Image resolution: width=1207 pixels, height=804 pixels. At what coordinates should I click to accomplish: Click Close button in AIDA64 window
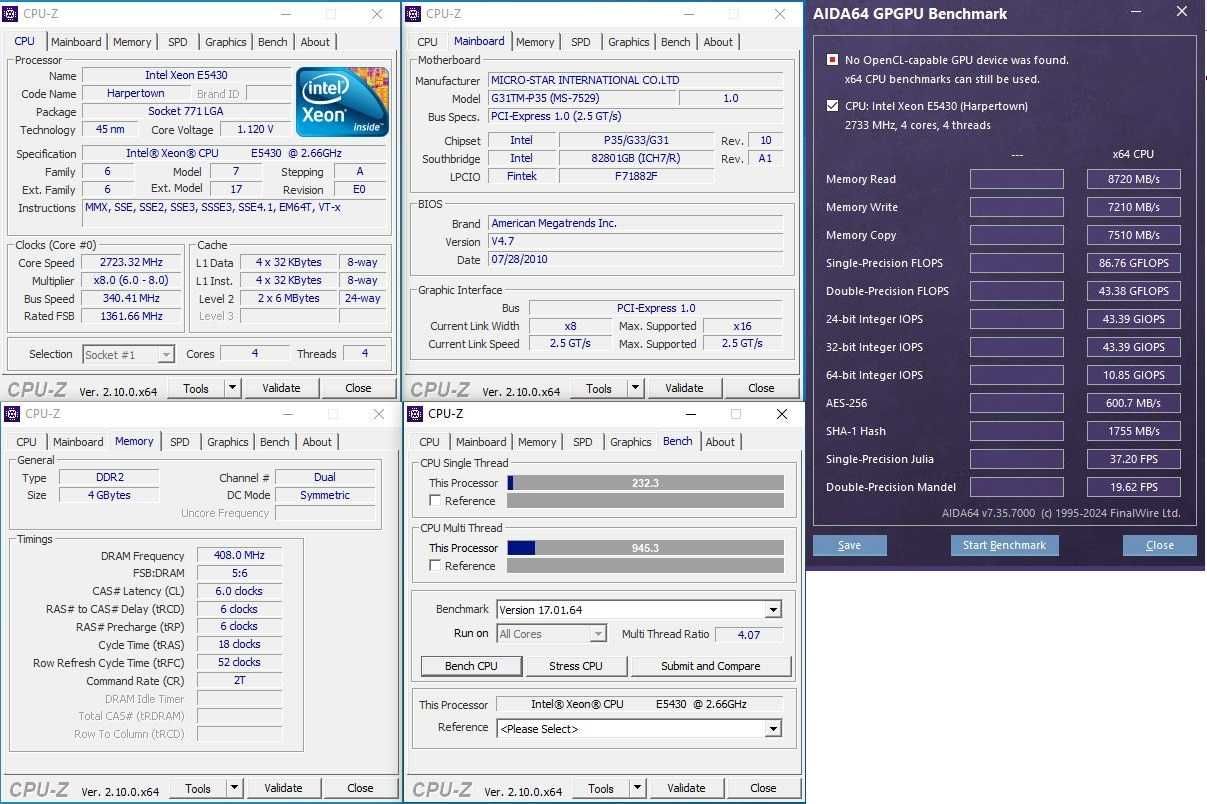[x=1160, y=545]
